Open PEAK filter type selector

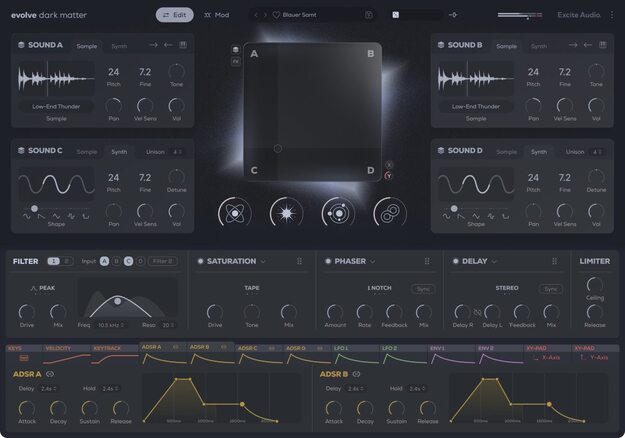tap(43, 288)
